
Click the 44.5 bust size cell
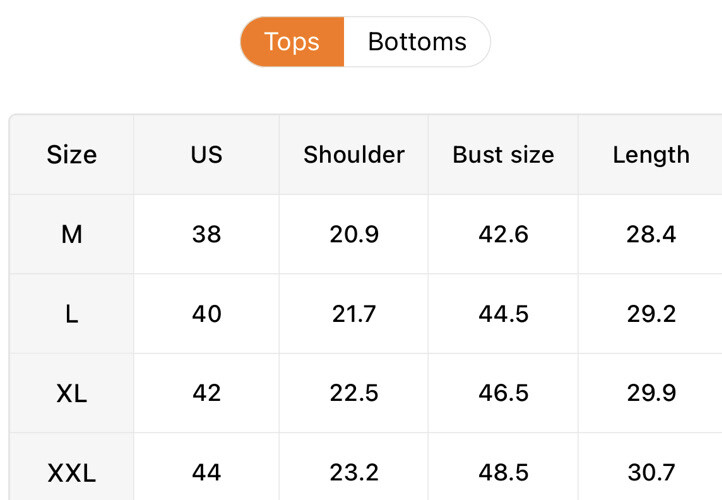tap(503, 314)
